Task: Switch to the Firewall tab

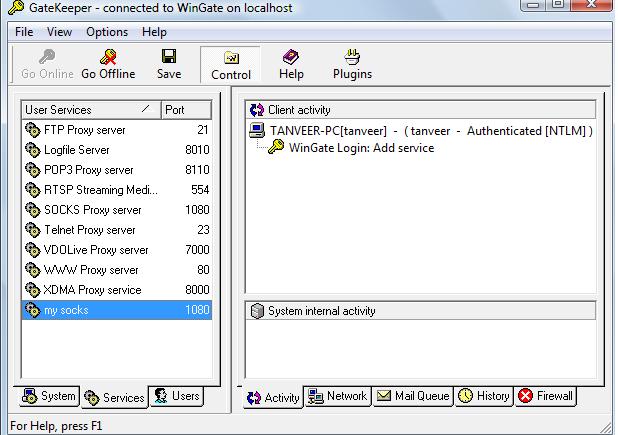Action: tap(546, 396)
